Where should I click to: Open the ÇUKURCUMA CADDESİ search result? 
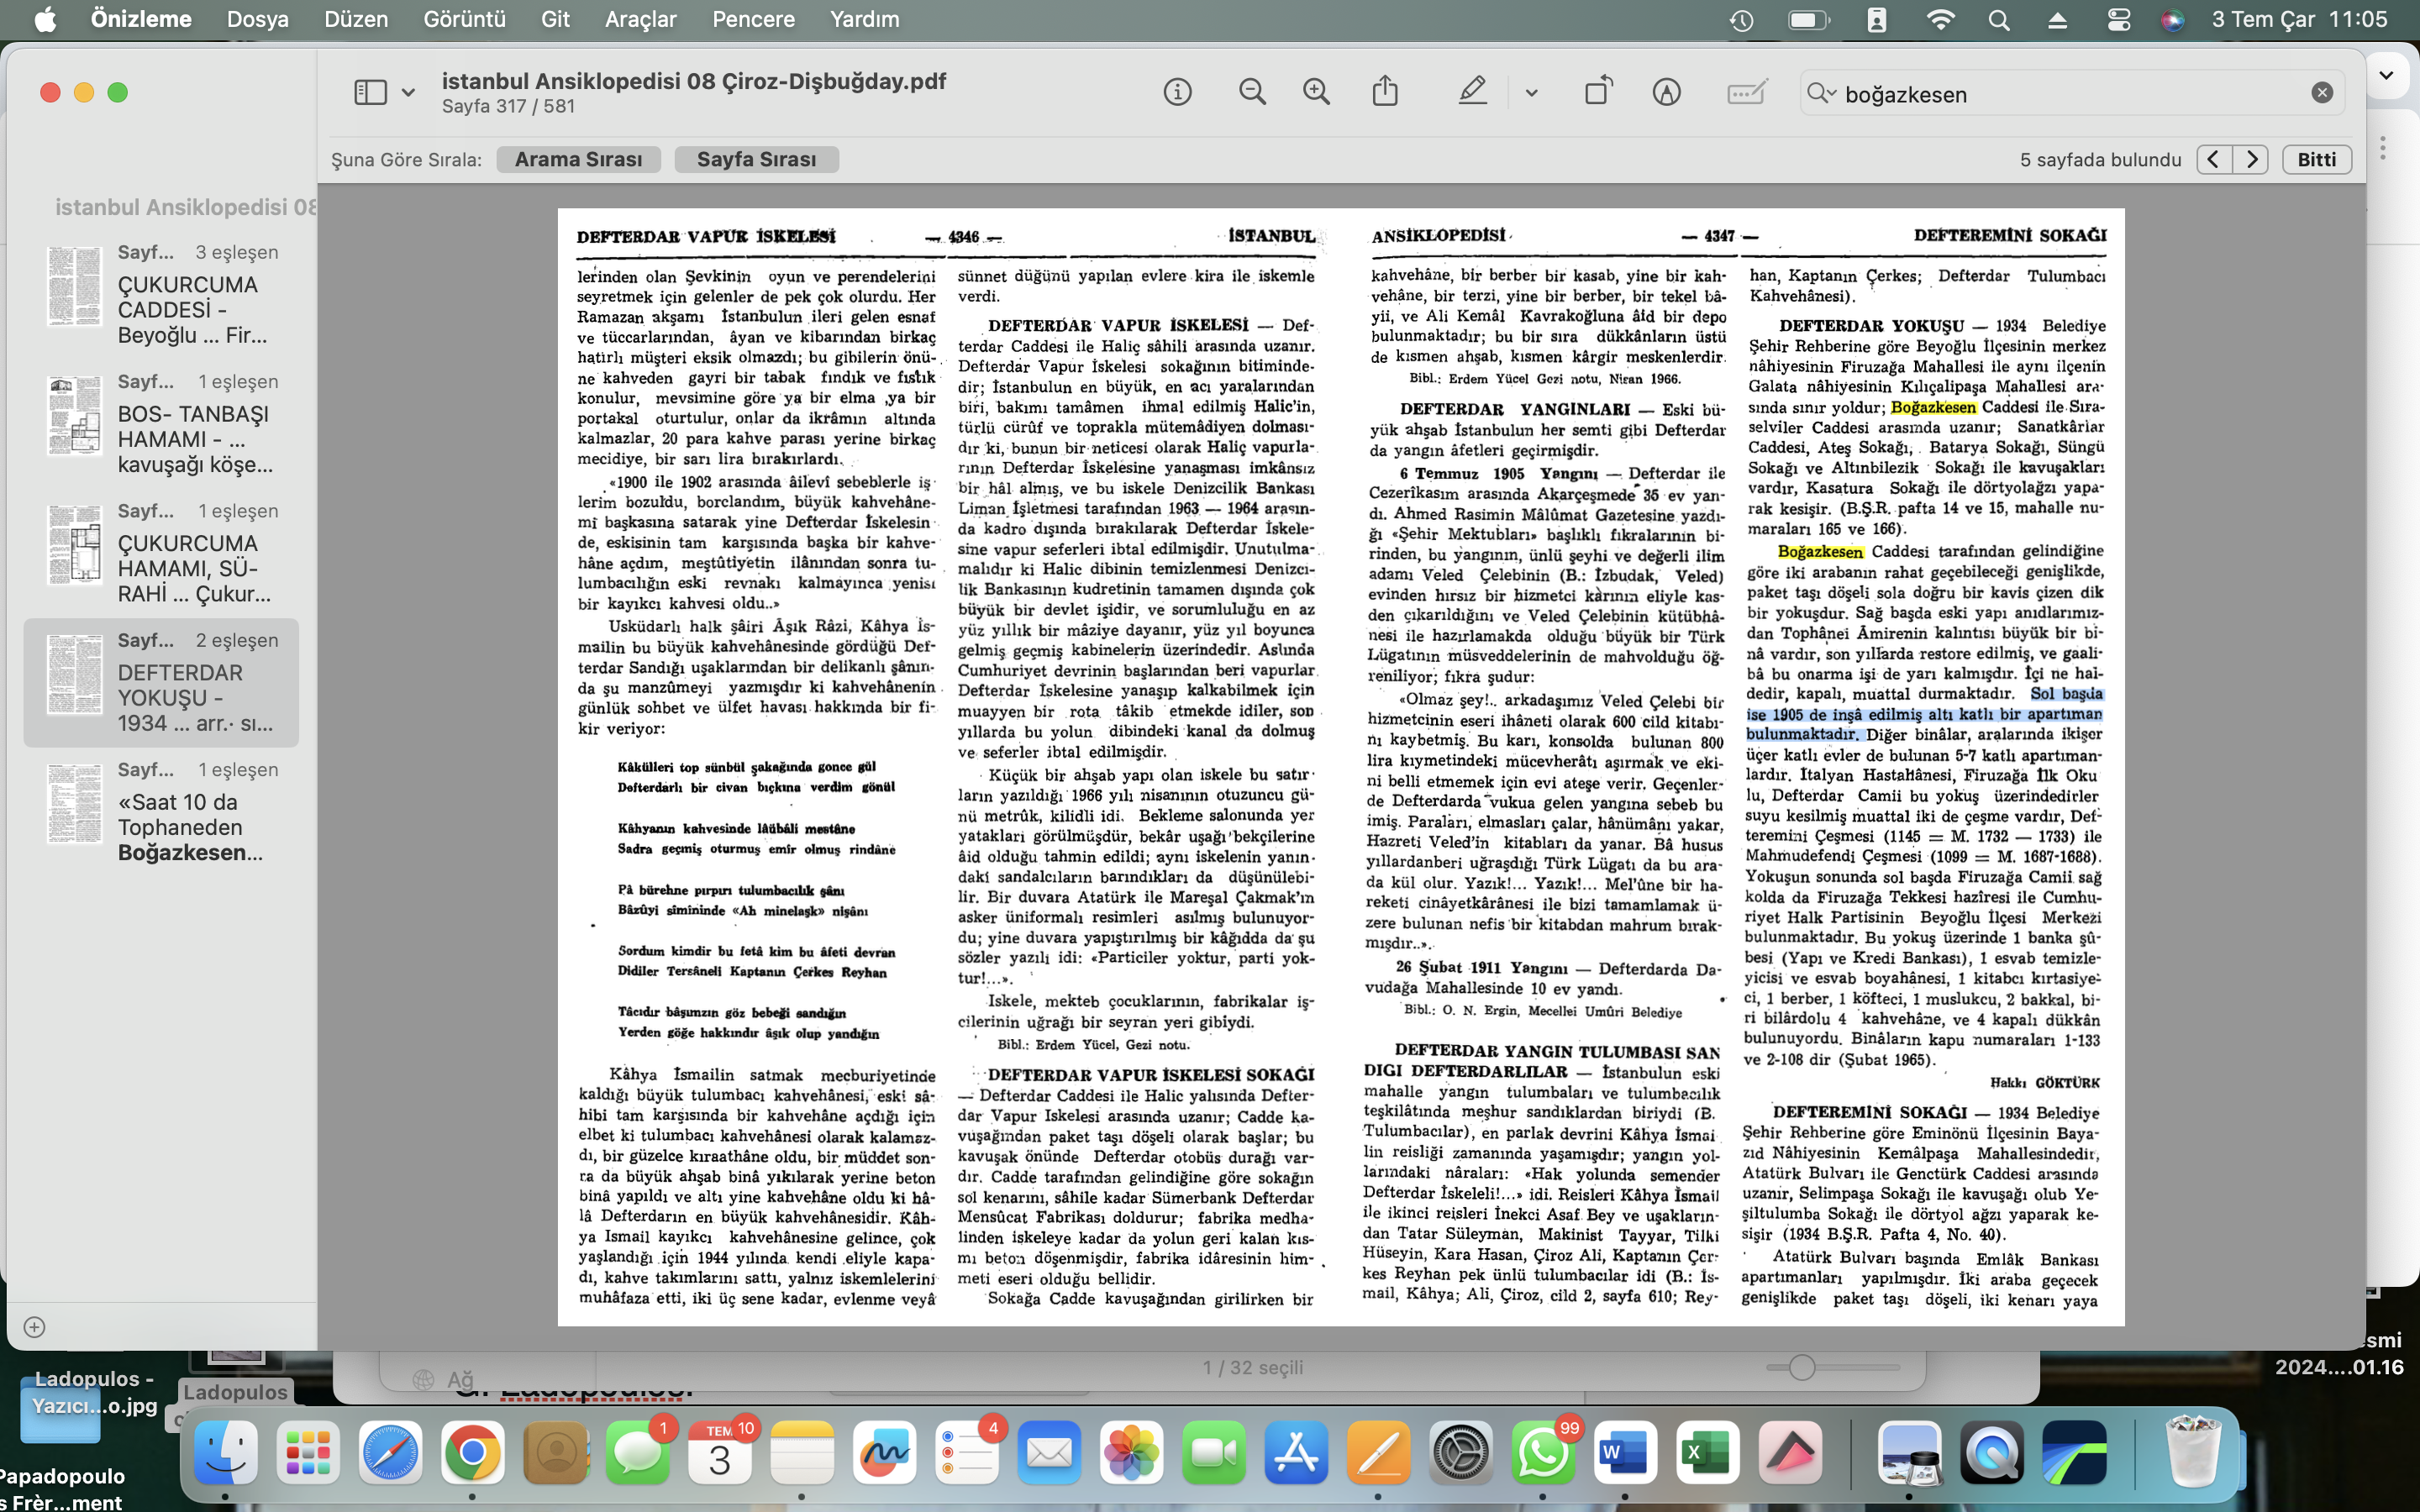click(161, 295)
